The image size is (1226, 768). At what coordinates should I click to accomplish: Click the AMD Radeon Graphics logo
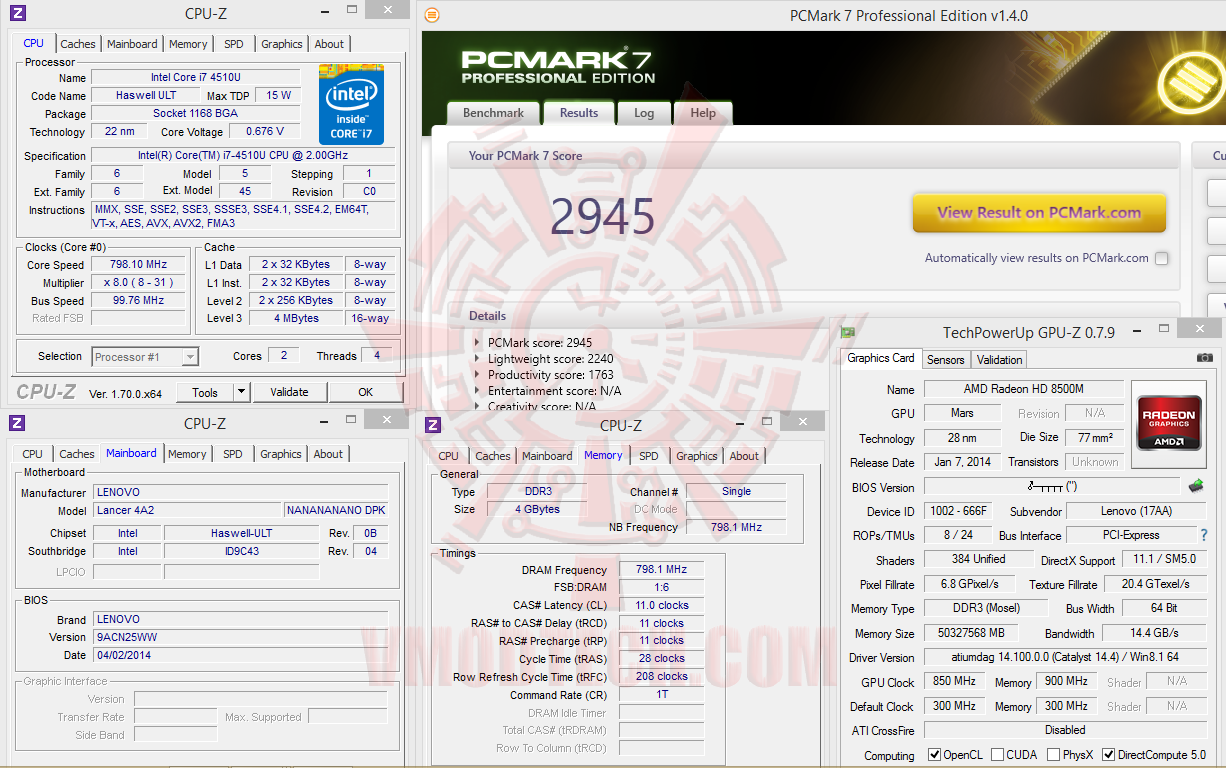(x=1168, y=422)
